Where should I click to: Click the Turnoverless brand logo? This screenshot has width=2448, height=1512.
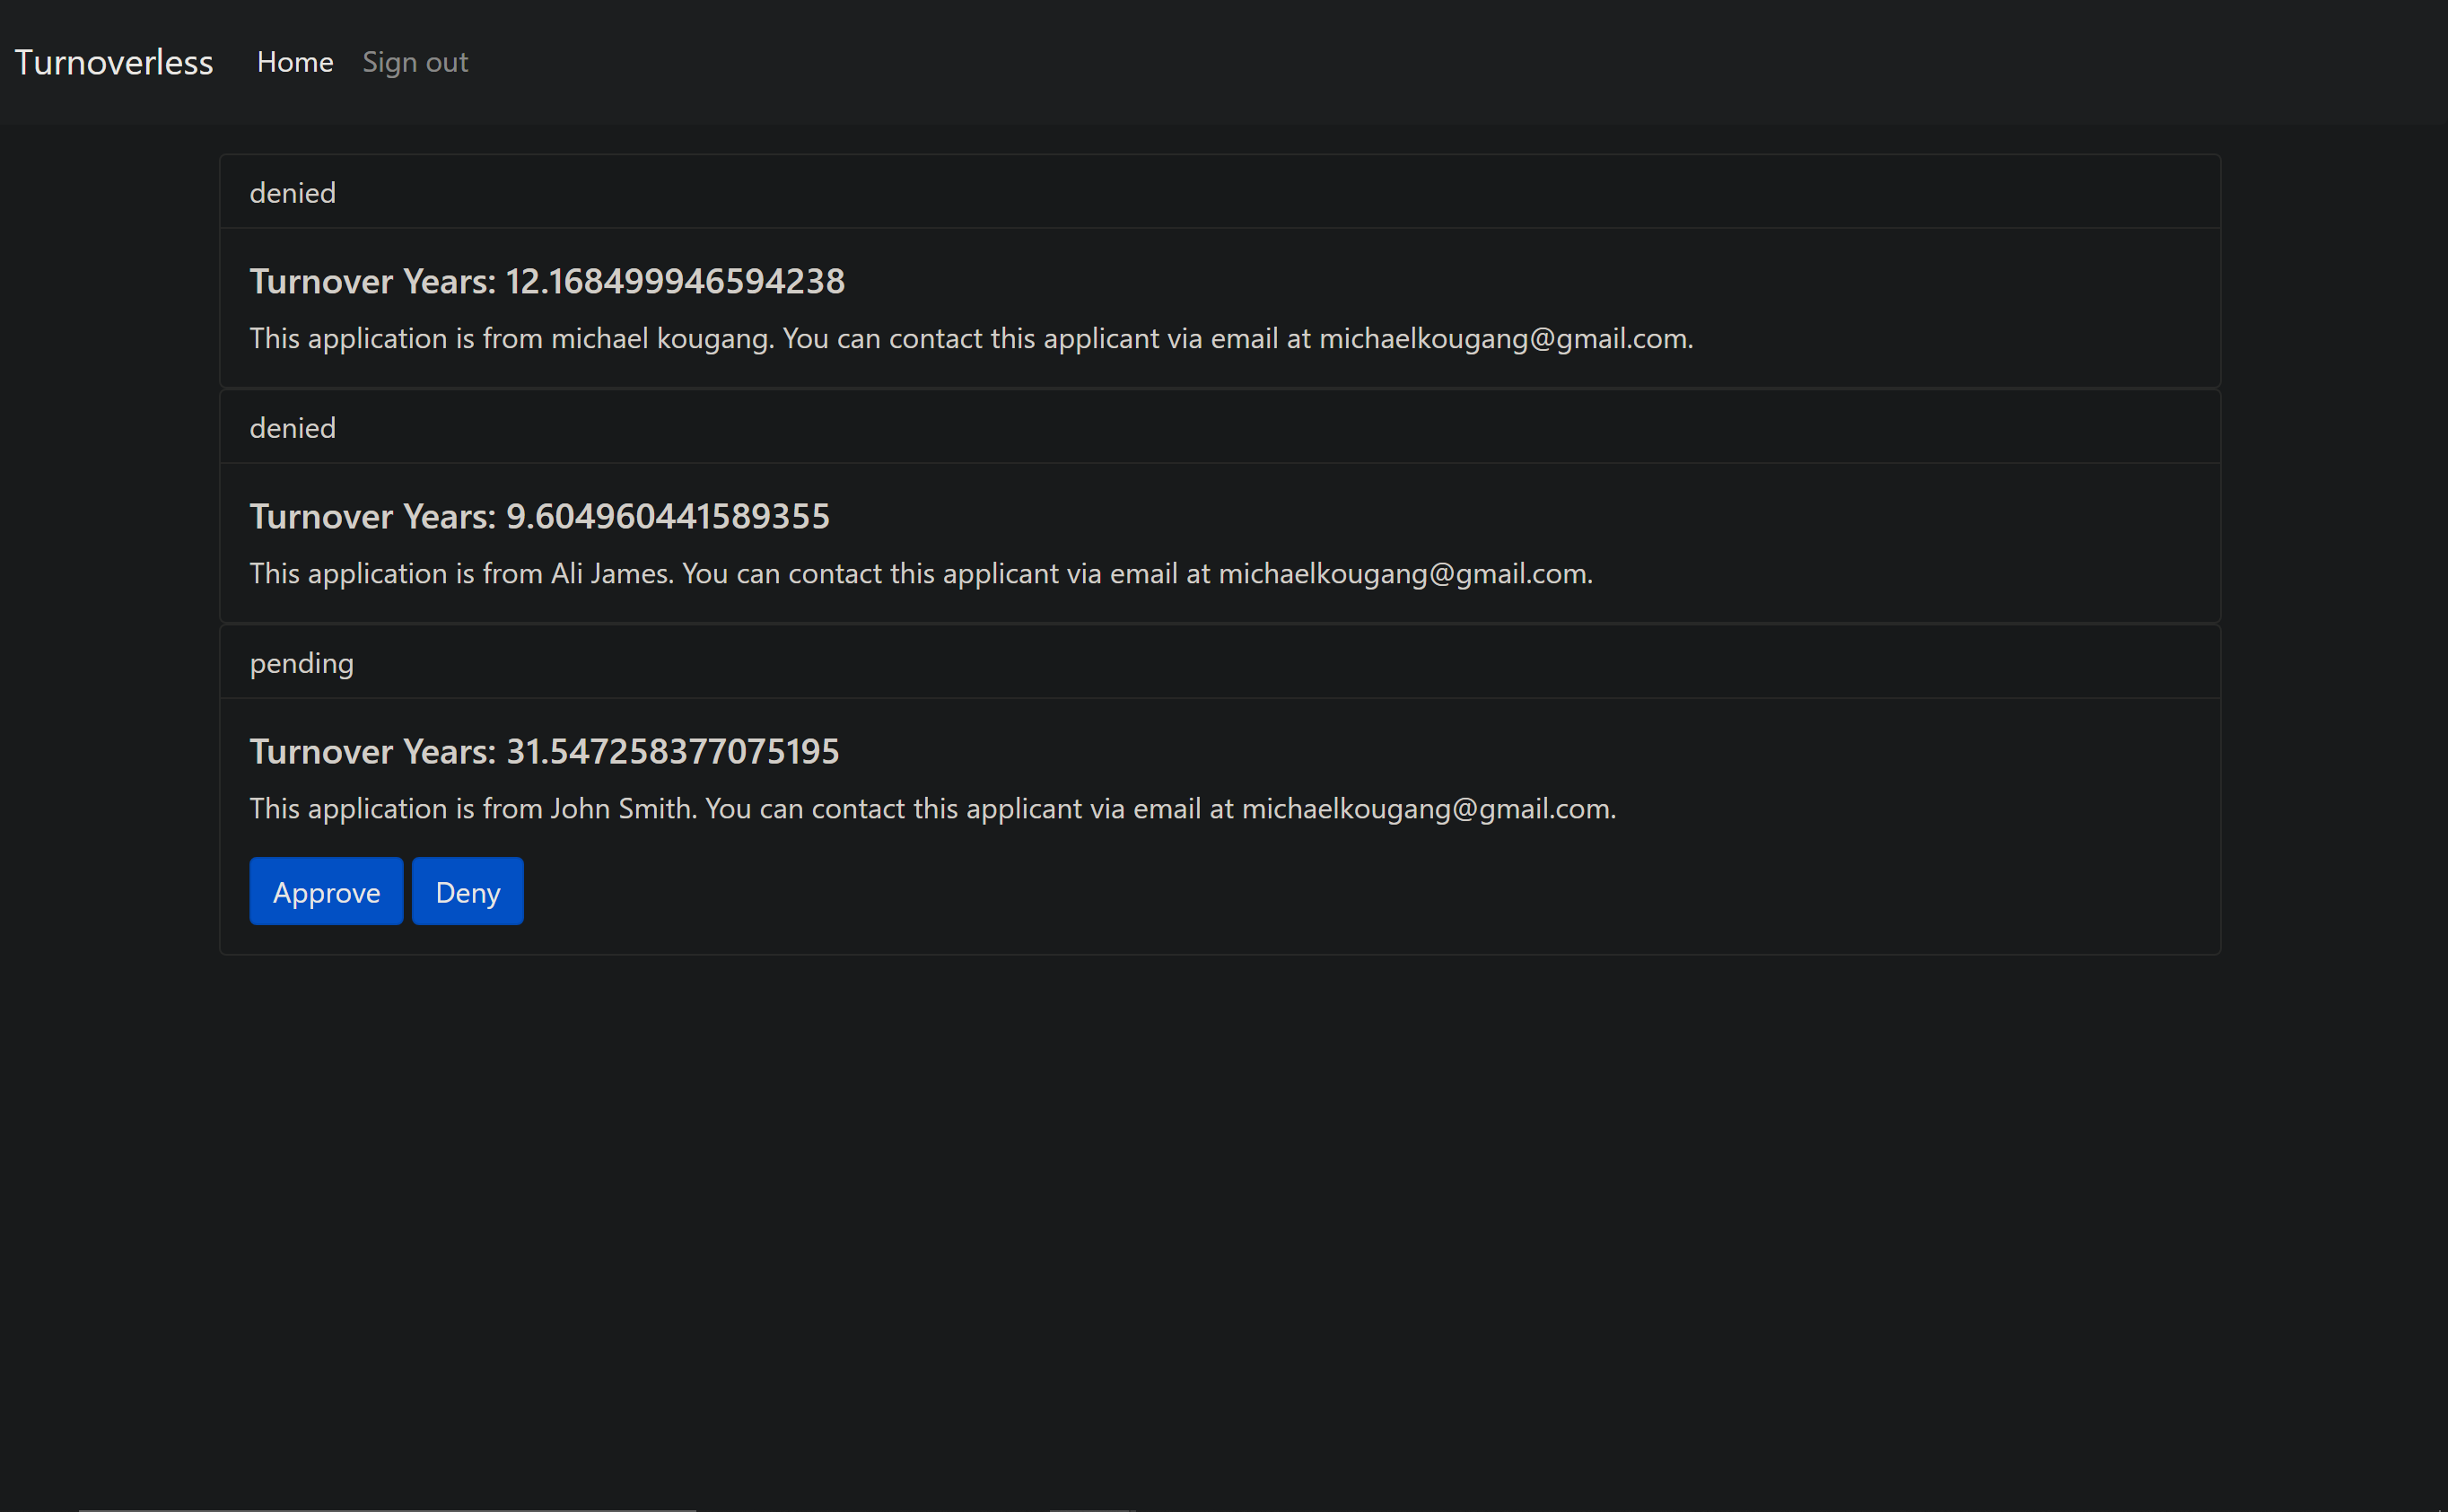[x=113, y=62]
